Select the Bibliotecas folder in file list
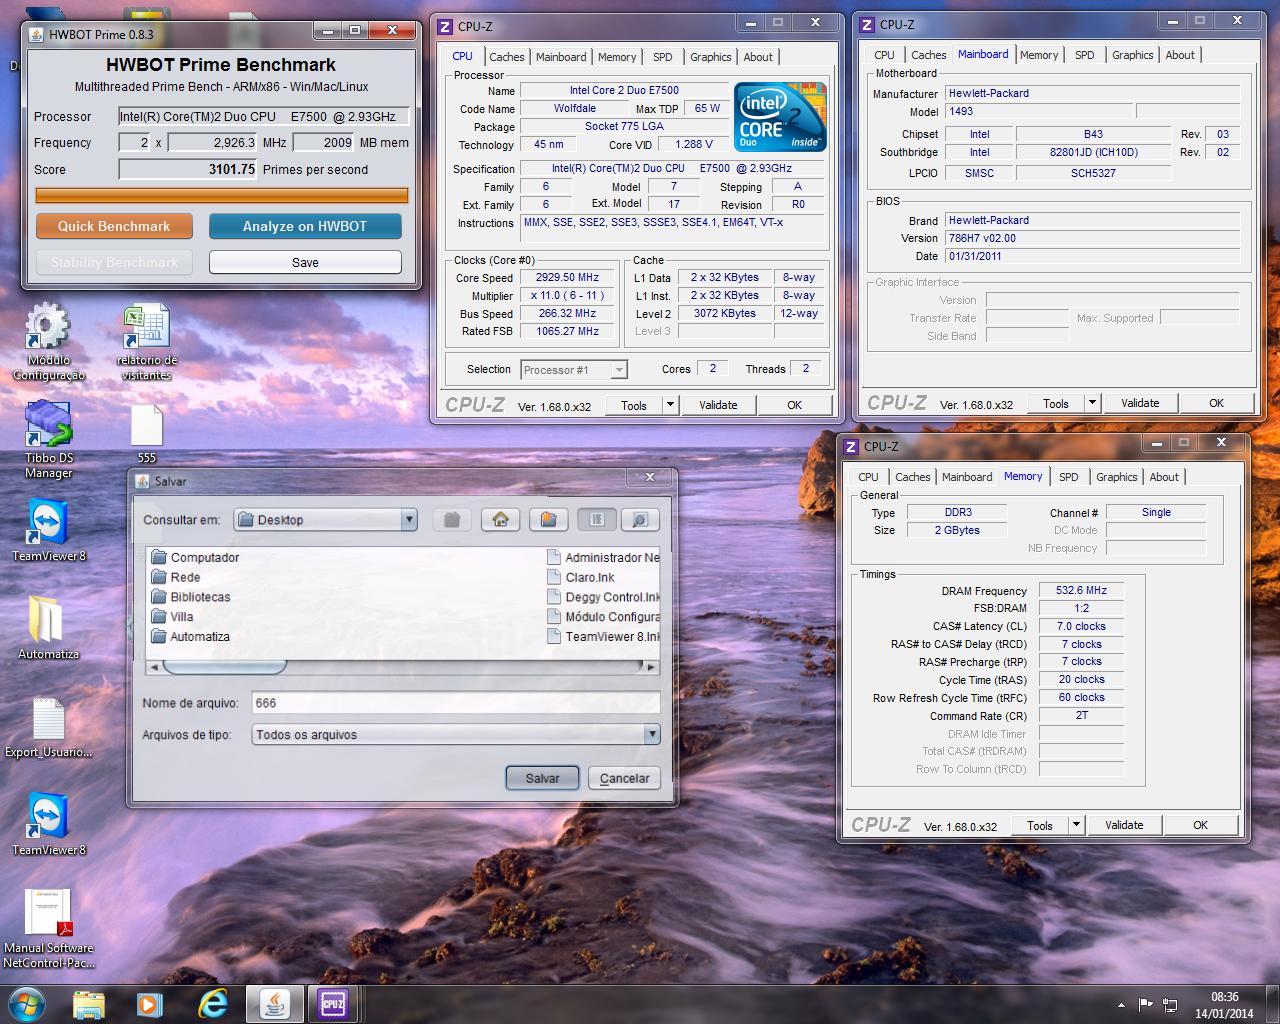 [191, 597]
